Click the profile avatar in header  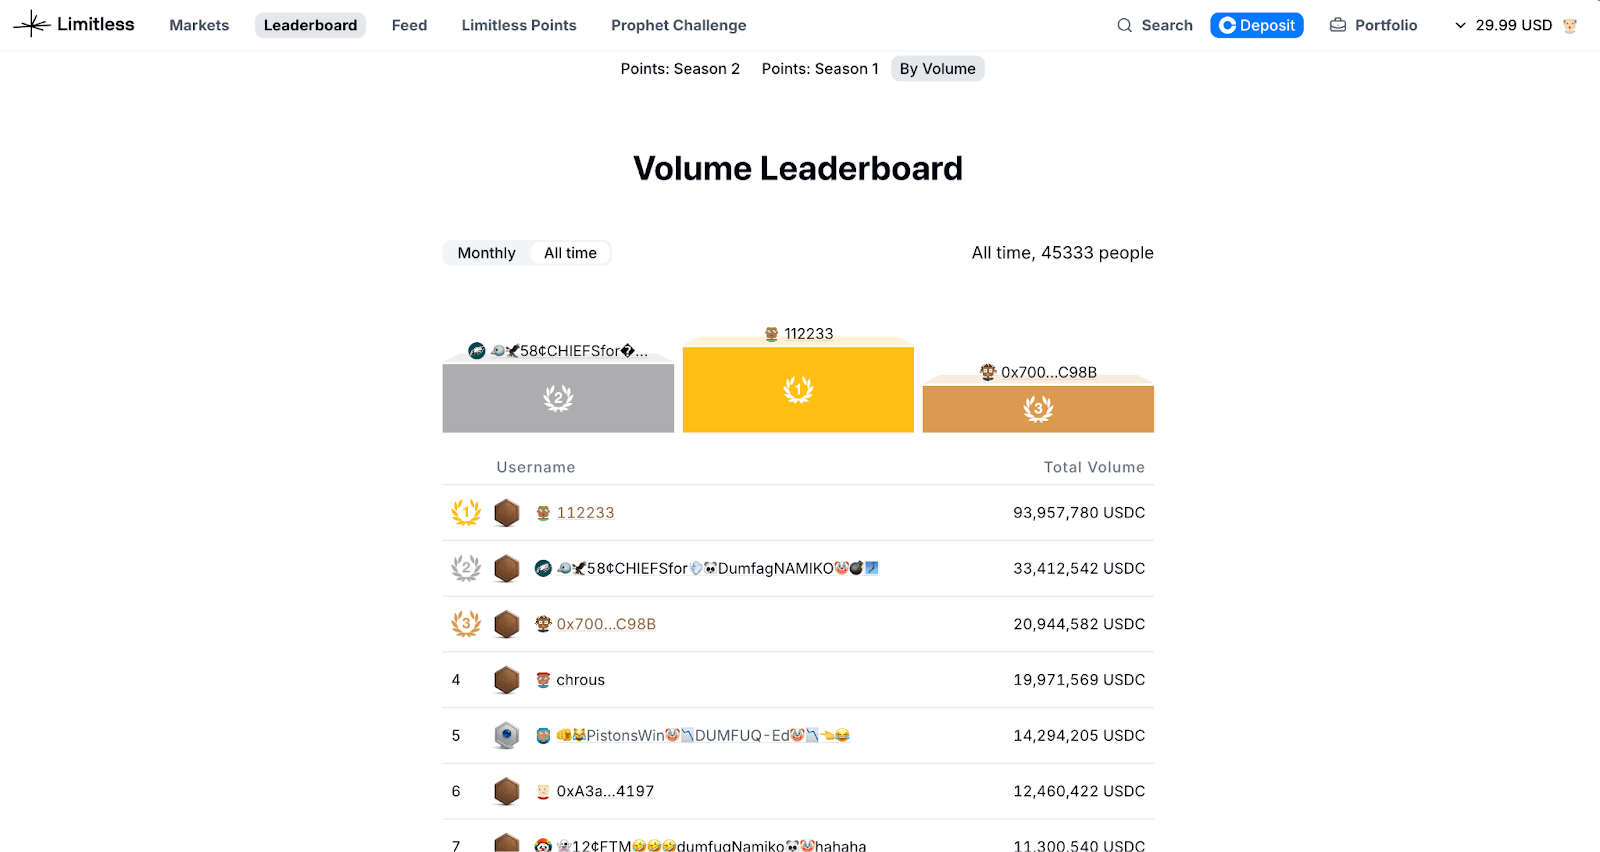[1570, 26]
